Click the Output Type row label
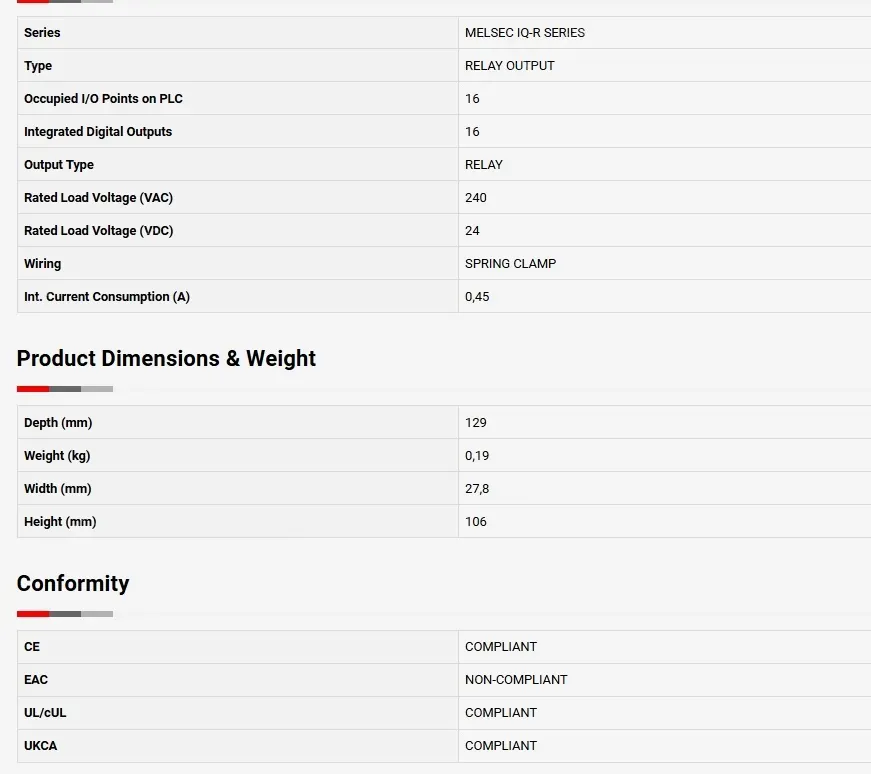 [59, 165]
